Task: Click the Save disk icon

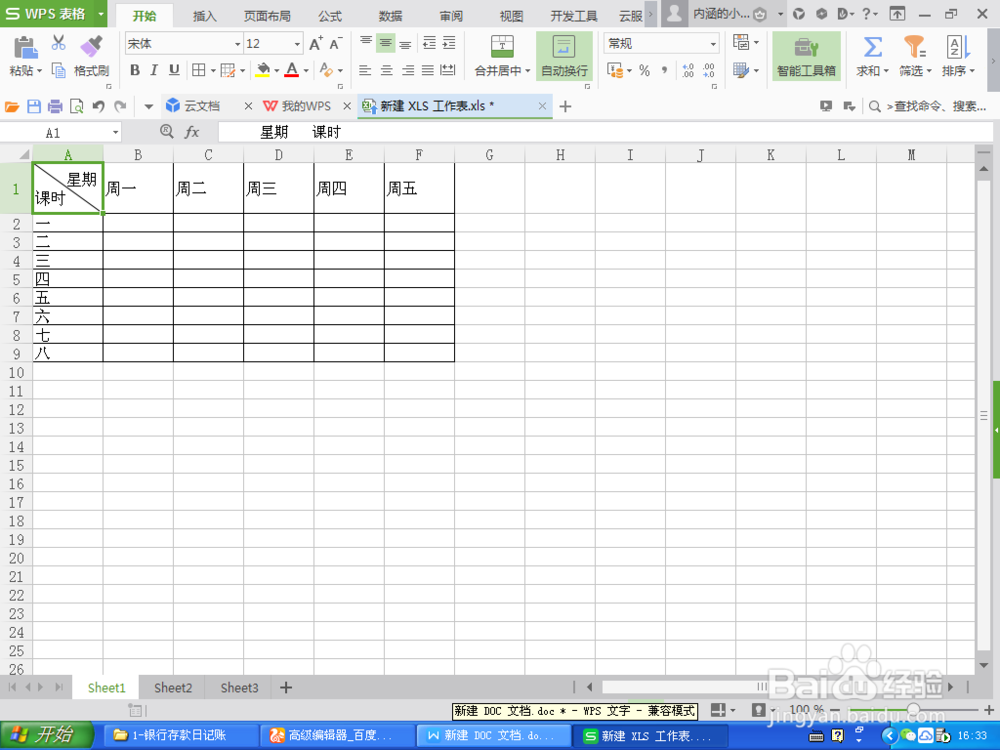Action: click(x=34, y=107)
